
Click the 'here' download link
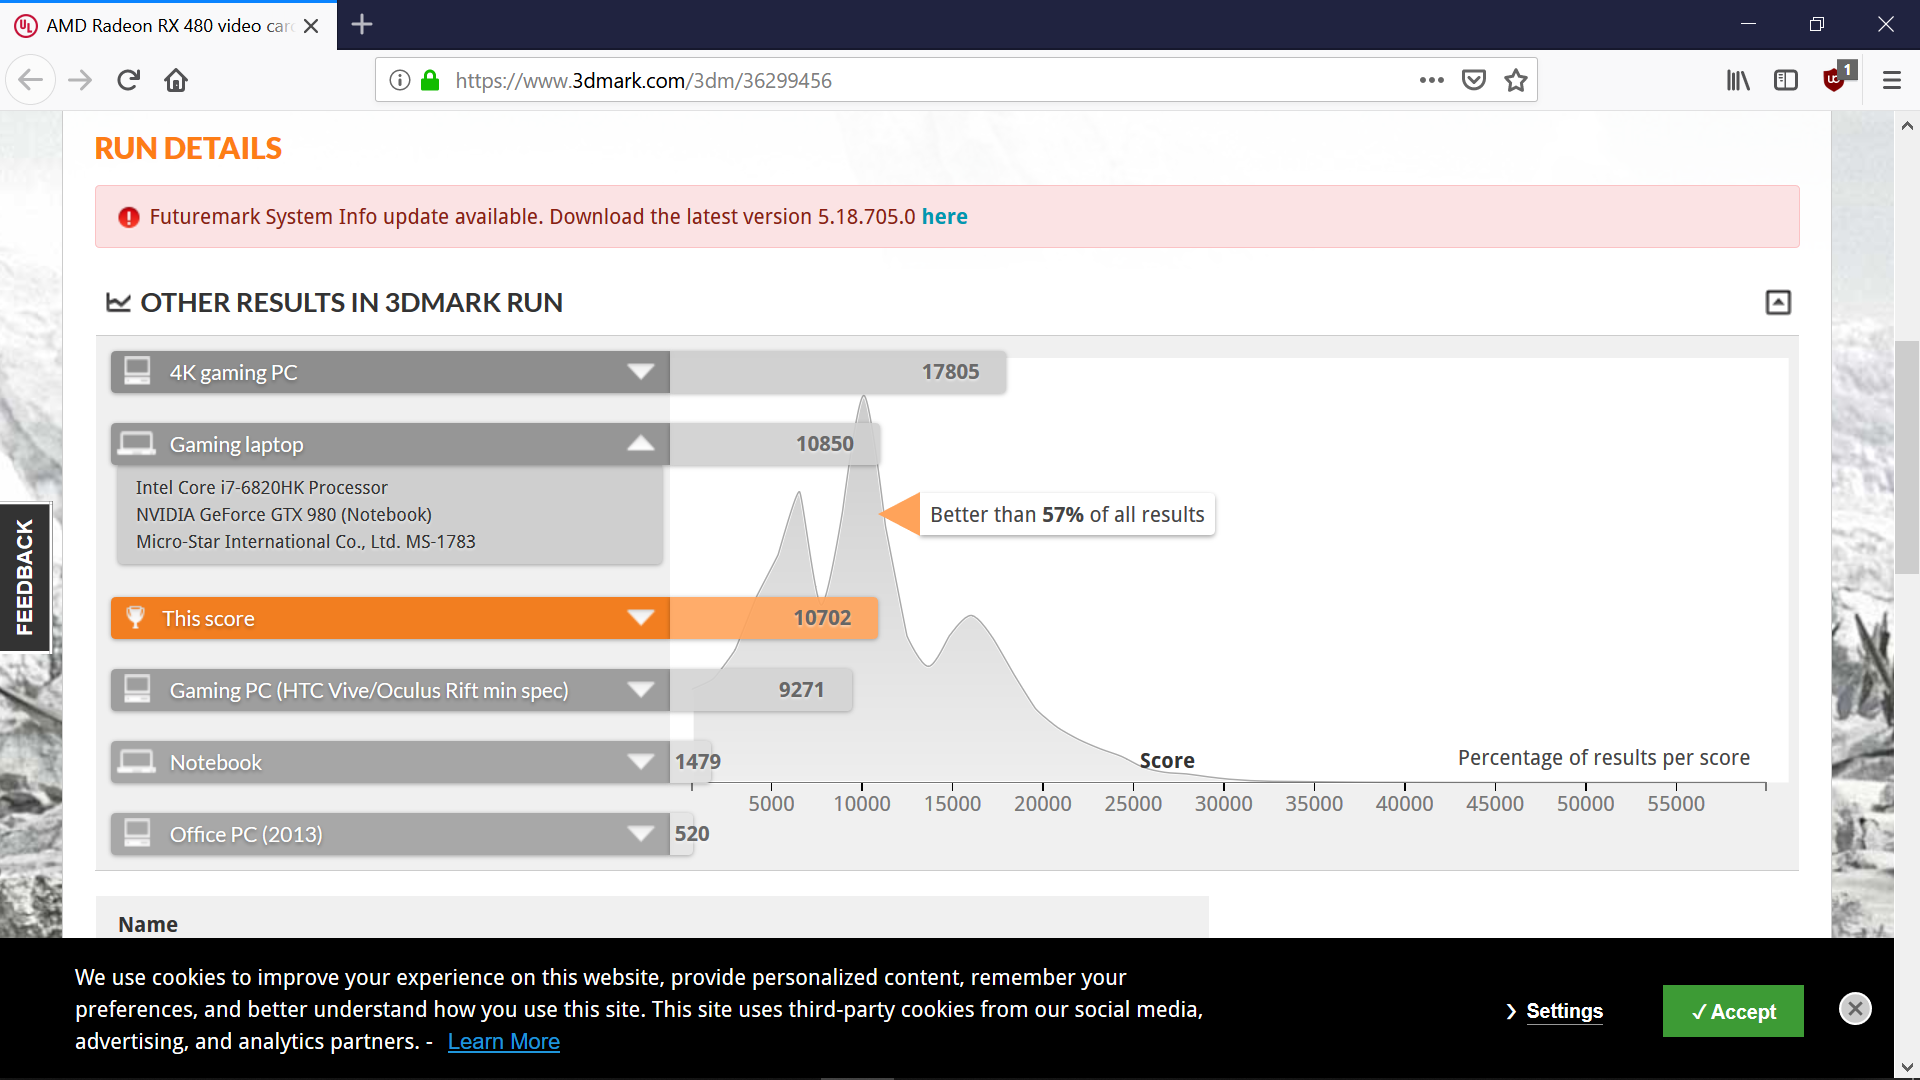point(944,216)
